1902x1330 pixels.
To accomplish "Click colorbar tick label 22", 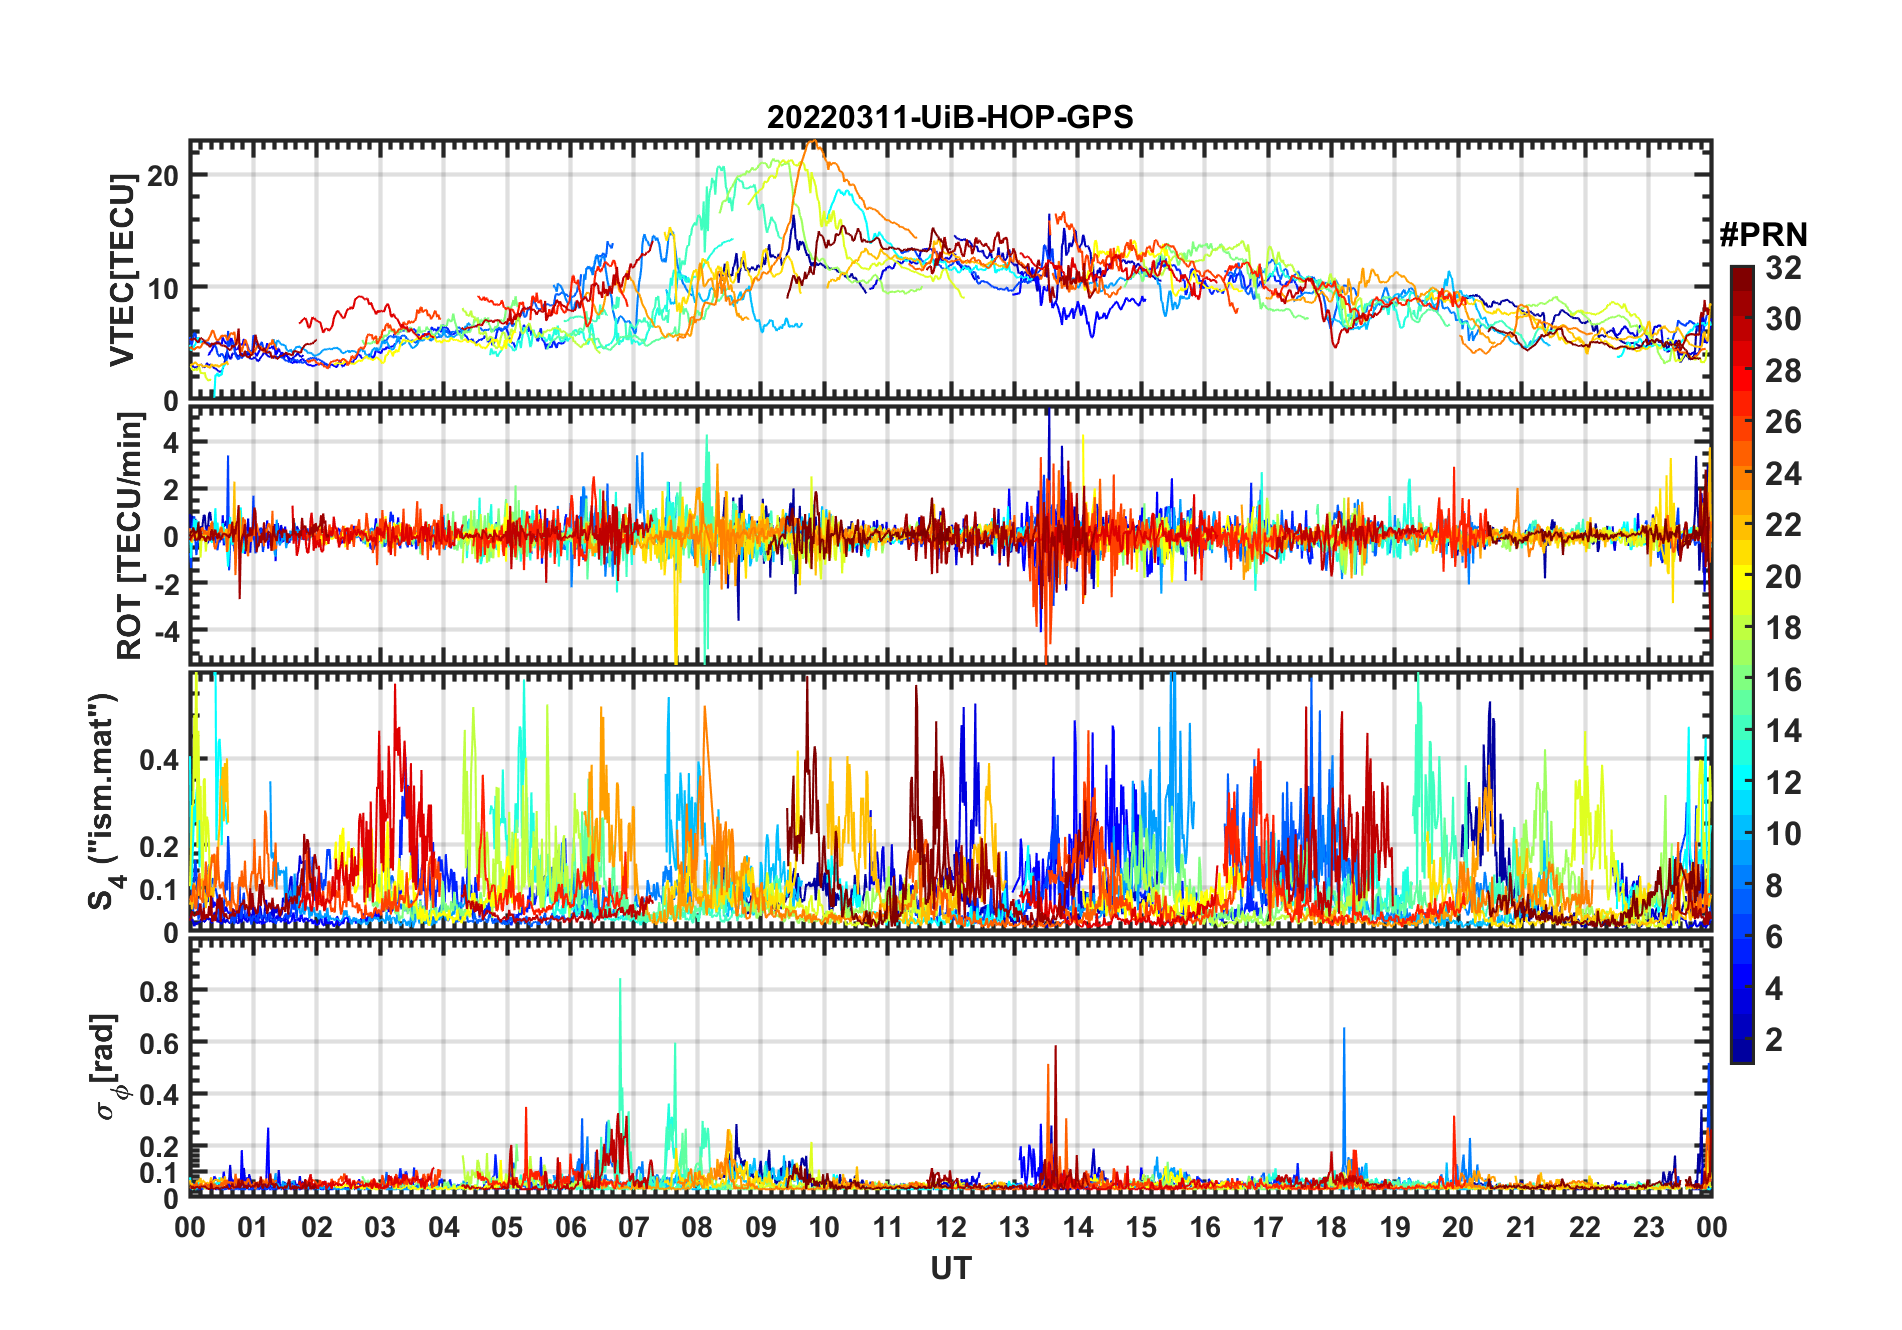I will pyautogui.click(x=1783, y=525).
